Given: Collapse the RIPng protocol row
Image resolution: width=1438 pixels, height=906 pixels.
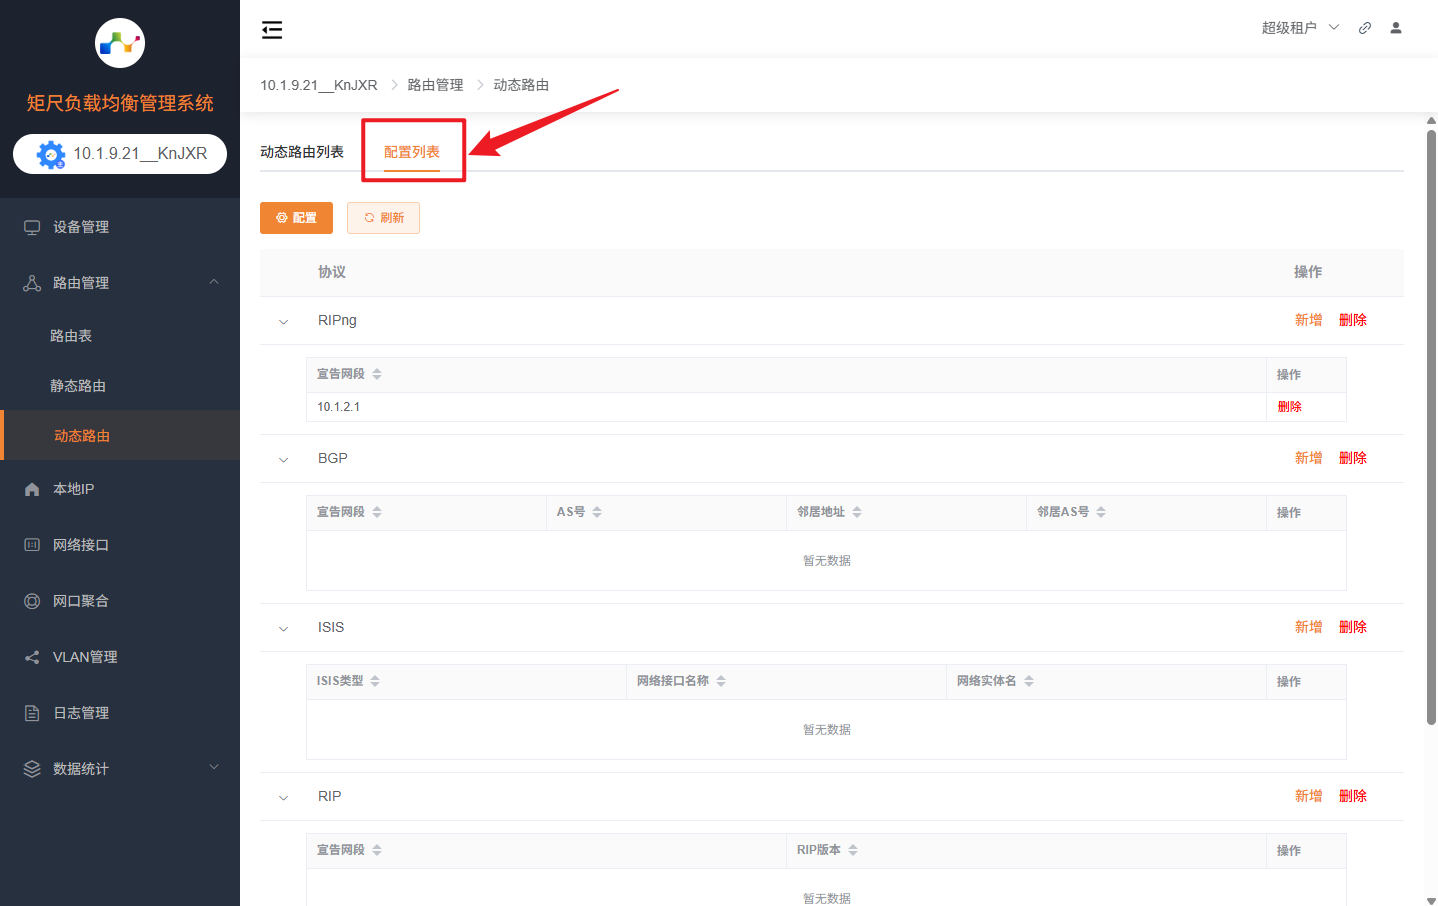Looking at the screenshot, I should click(283, 321).
